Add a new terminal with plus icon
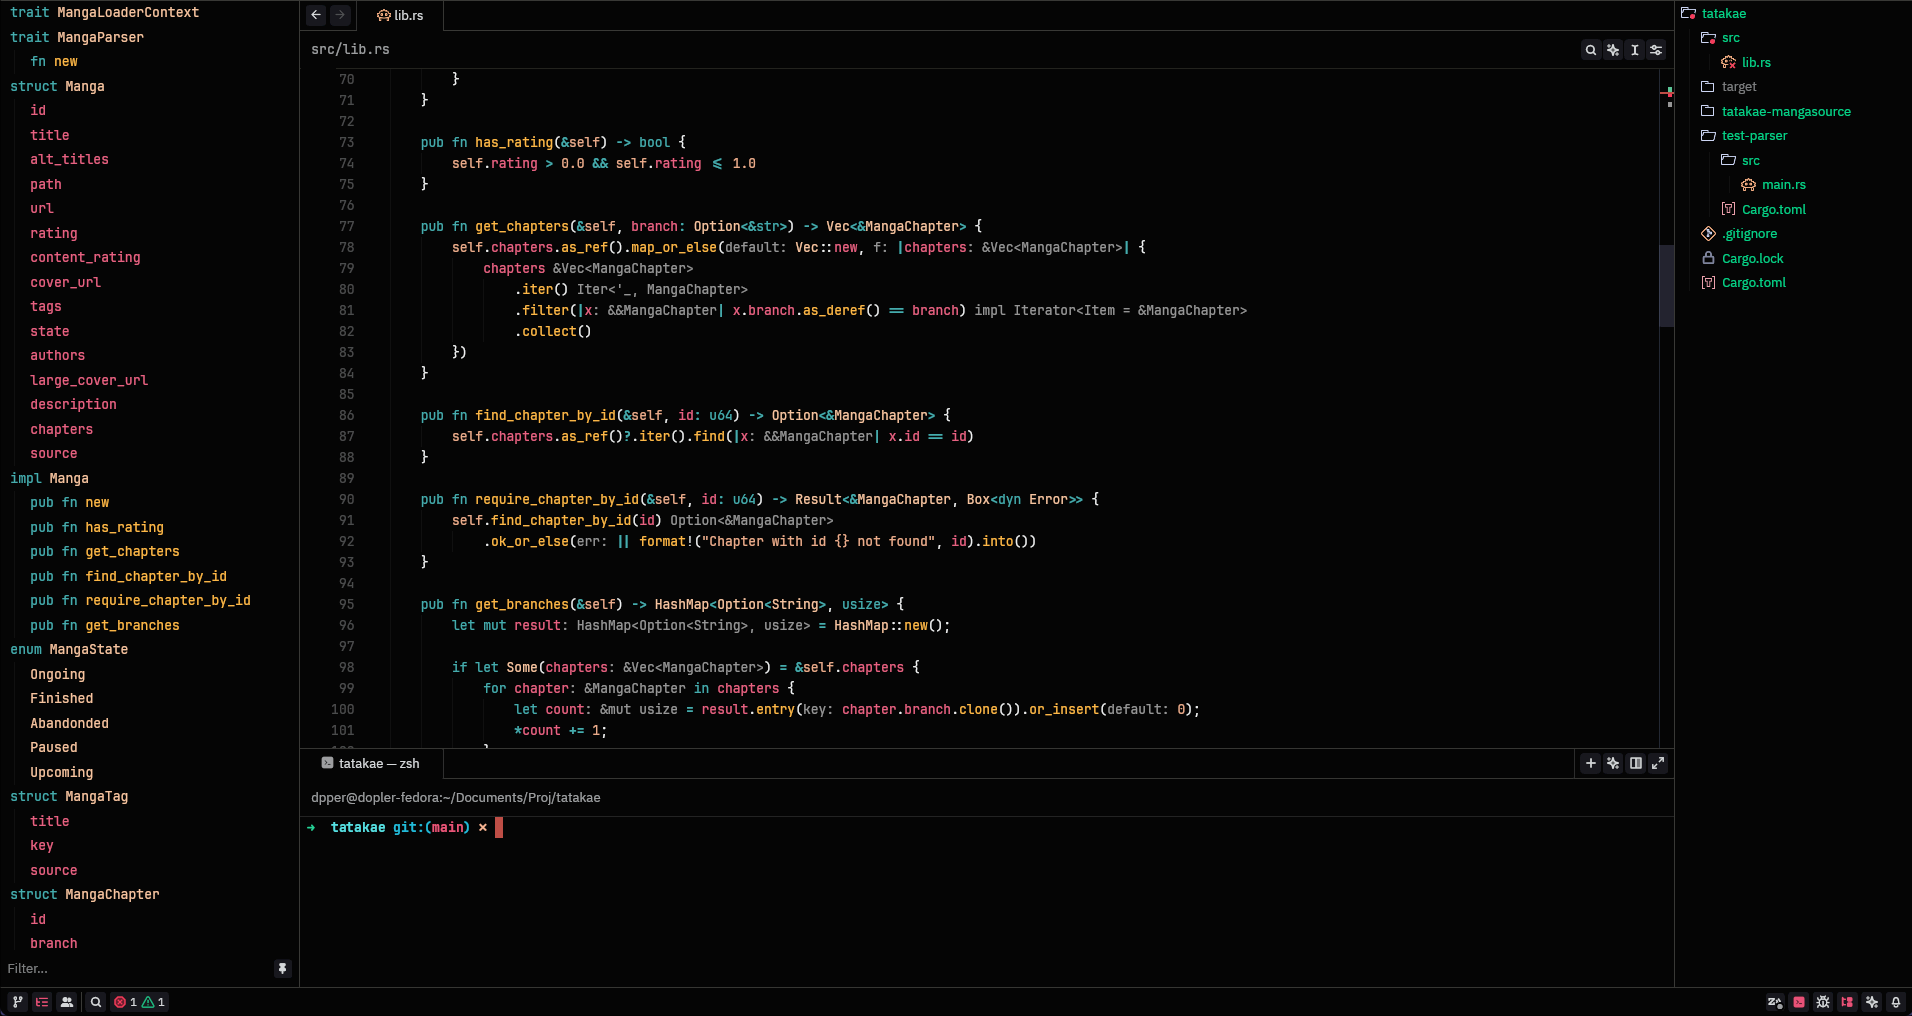 pos(1591,763)
